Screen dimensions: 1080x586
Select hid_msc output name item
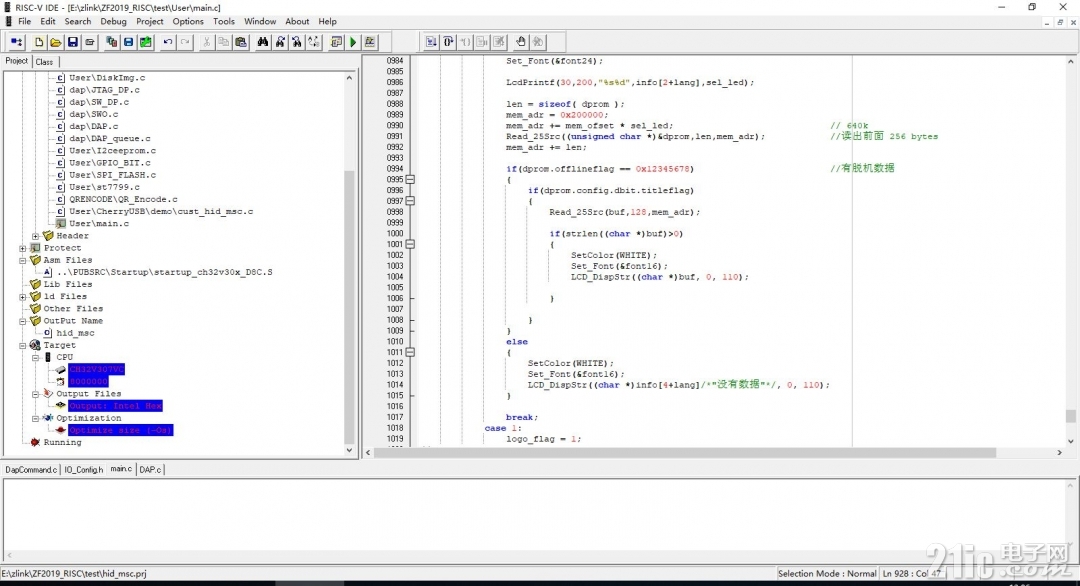click(x=75, y=333)
